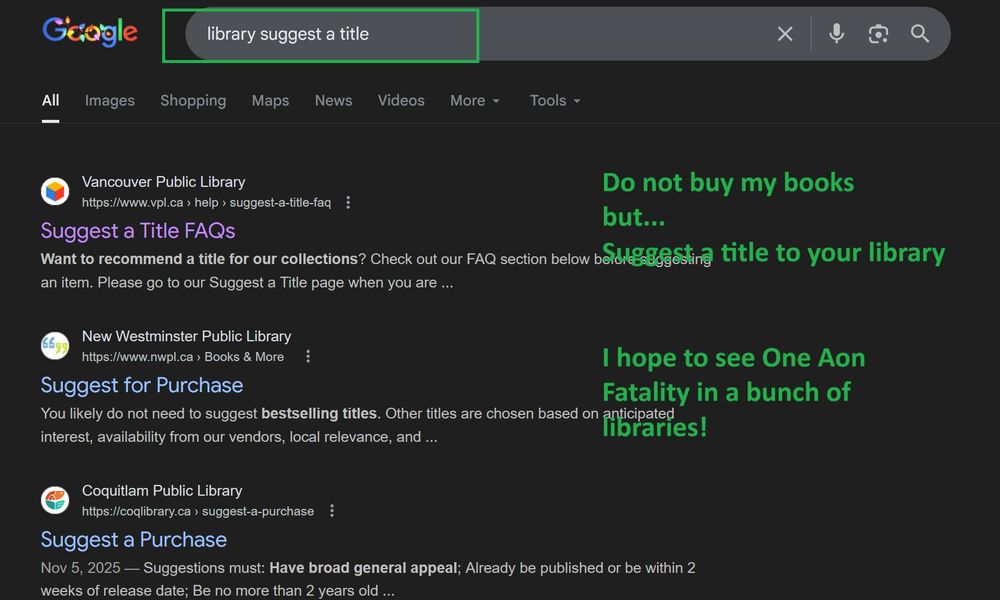1000x600 pixels.
Task: Switch to the Images tab
Action: click(110, 100)
